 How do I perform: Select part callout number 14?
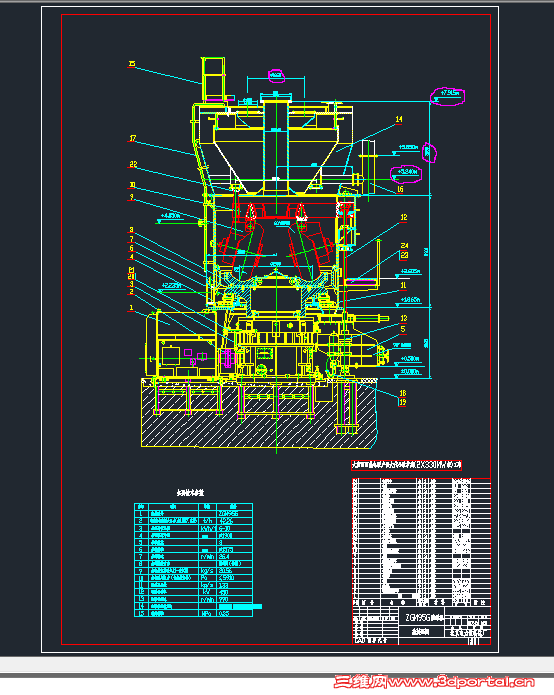pos(399,119)
